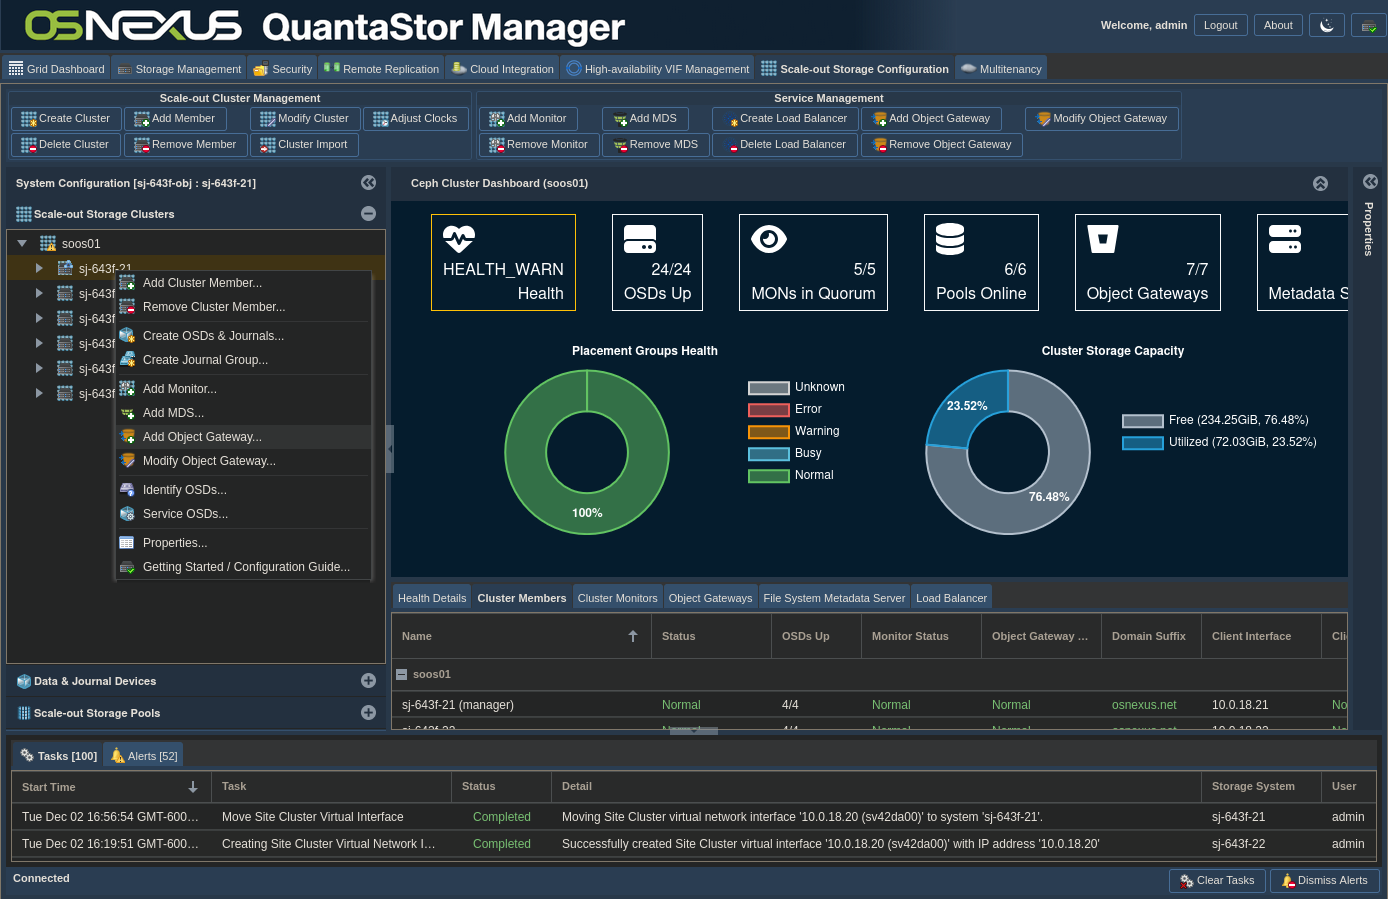The image size is (1388, 899).
Task: Click the Adjust Clocks toolbar button
Action: 415,119
